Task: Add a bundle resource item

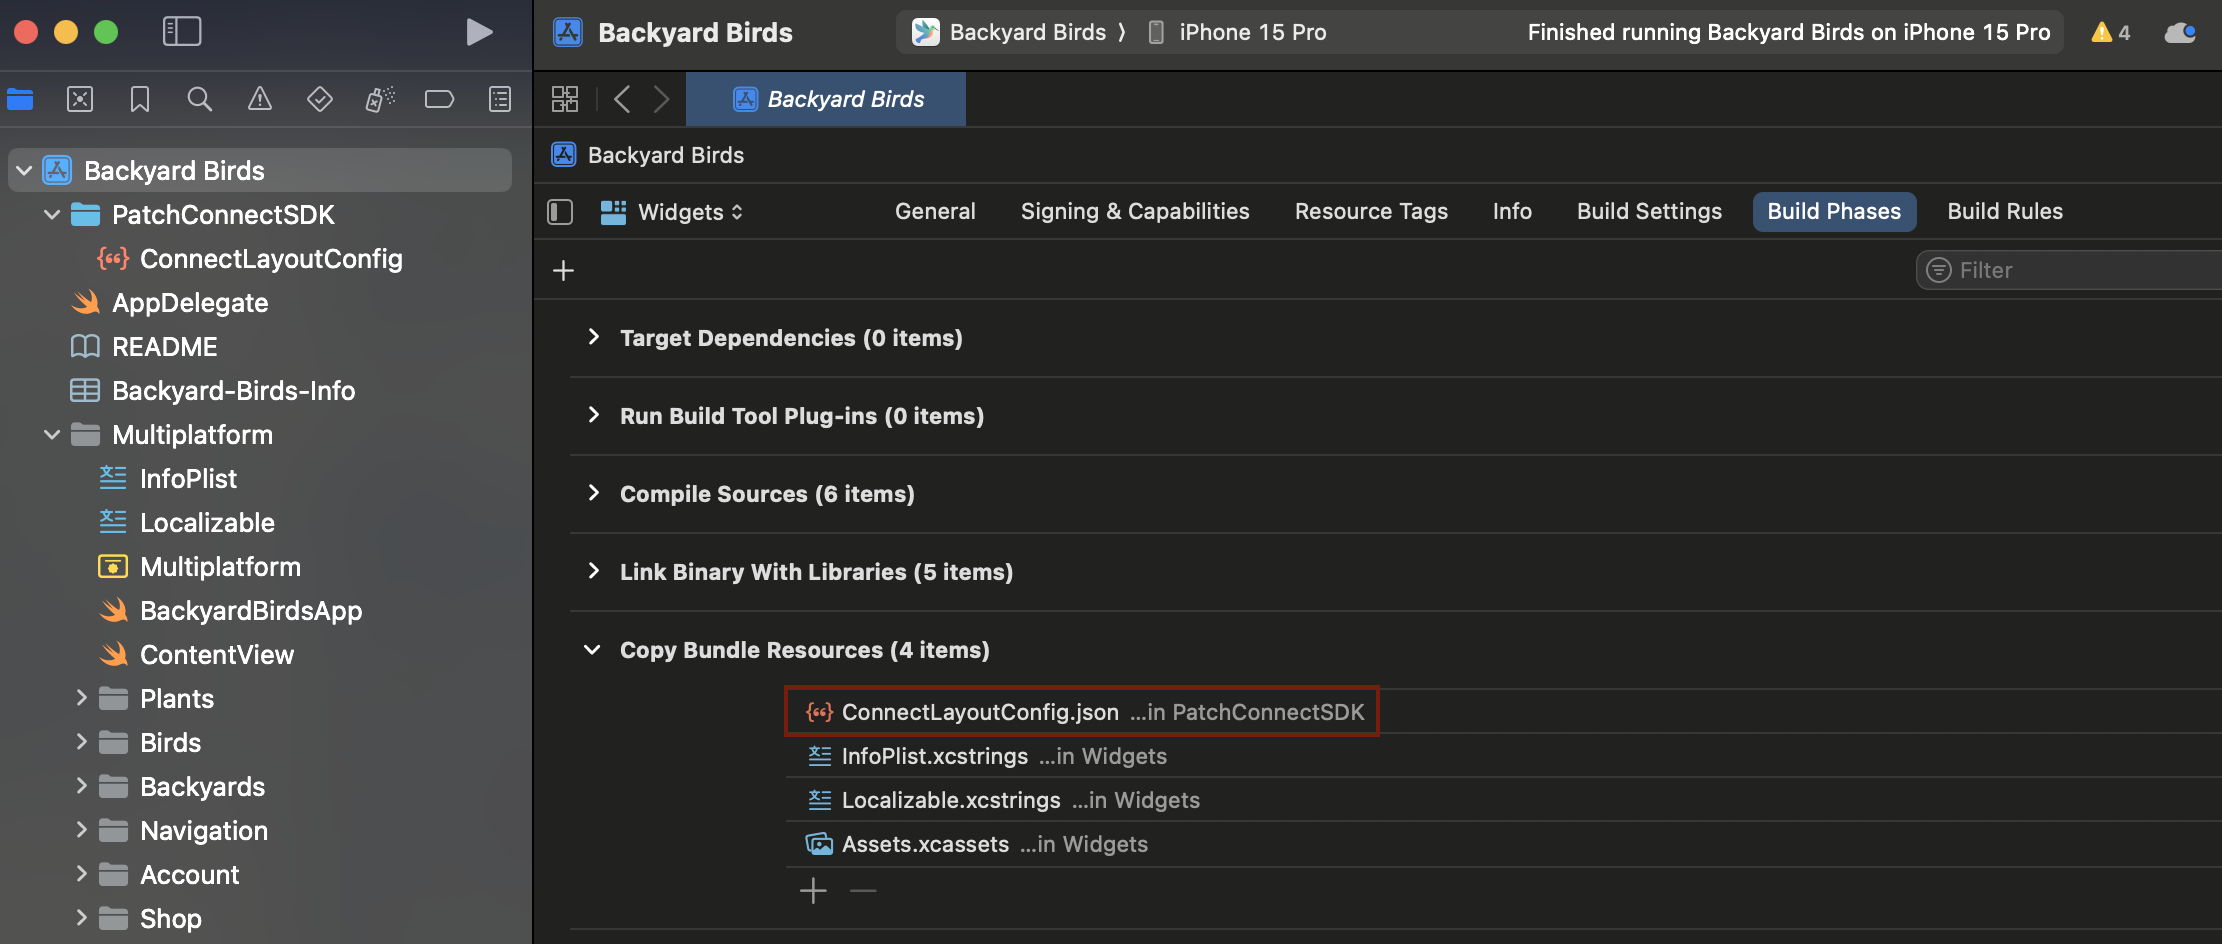Action: (x=814, y=890)
